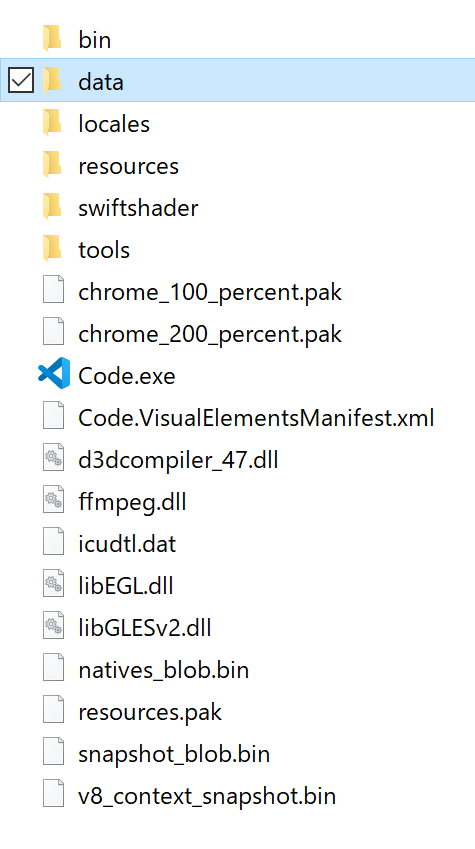This screenshot has width=475, height=849.
Task: Select the swiftshader folder icon
Action: [53, 206]
